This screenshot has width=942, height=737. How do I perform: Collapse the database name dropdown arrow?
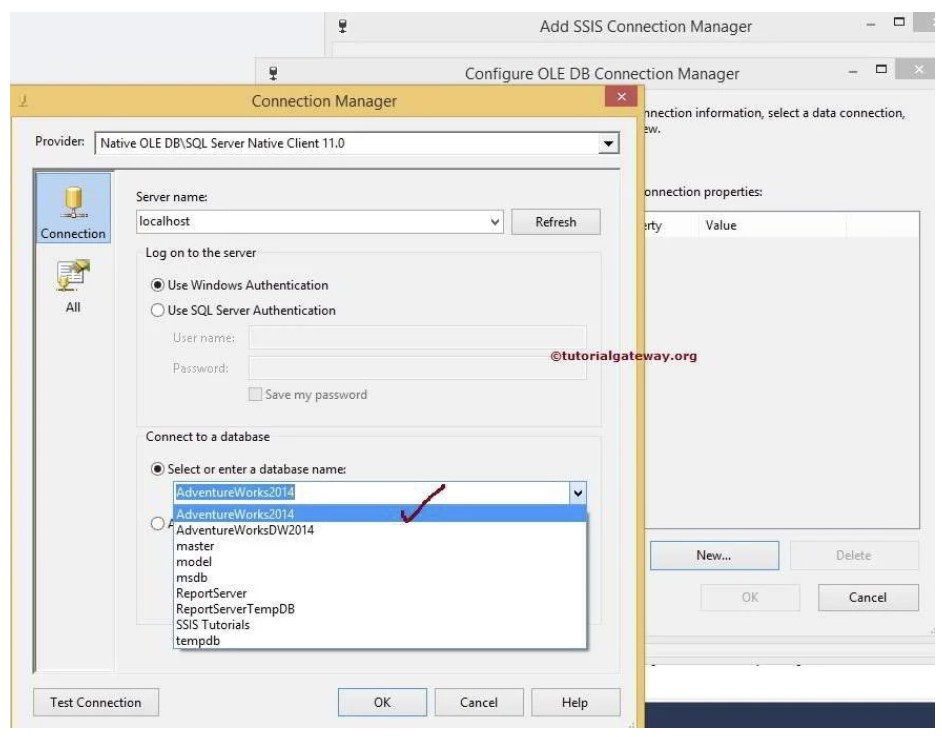577,493
